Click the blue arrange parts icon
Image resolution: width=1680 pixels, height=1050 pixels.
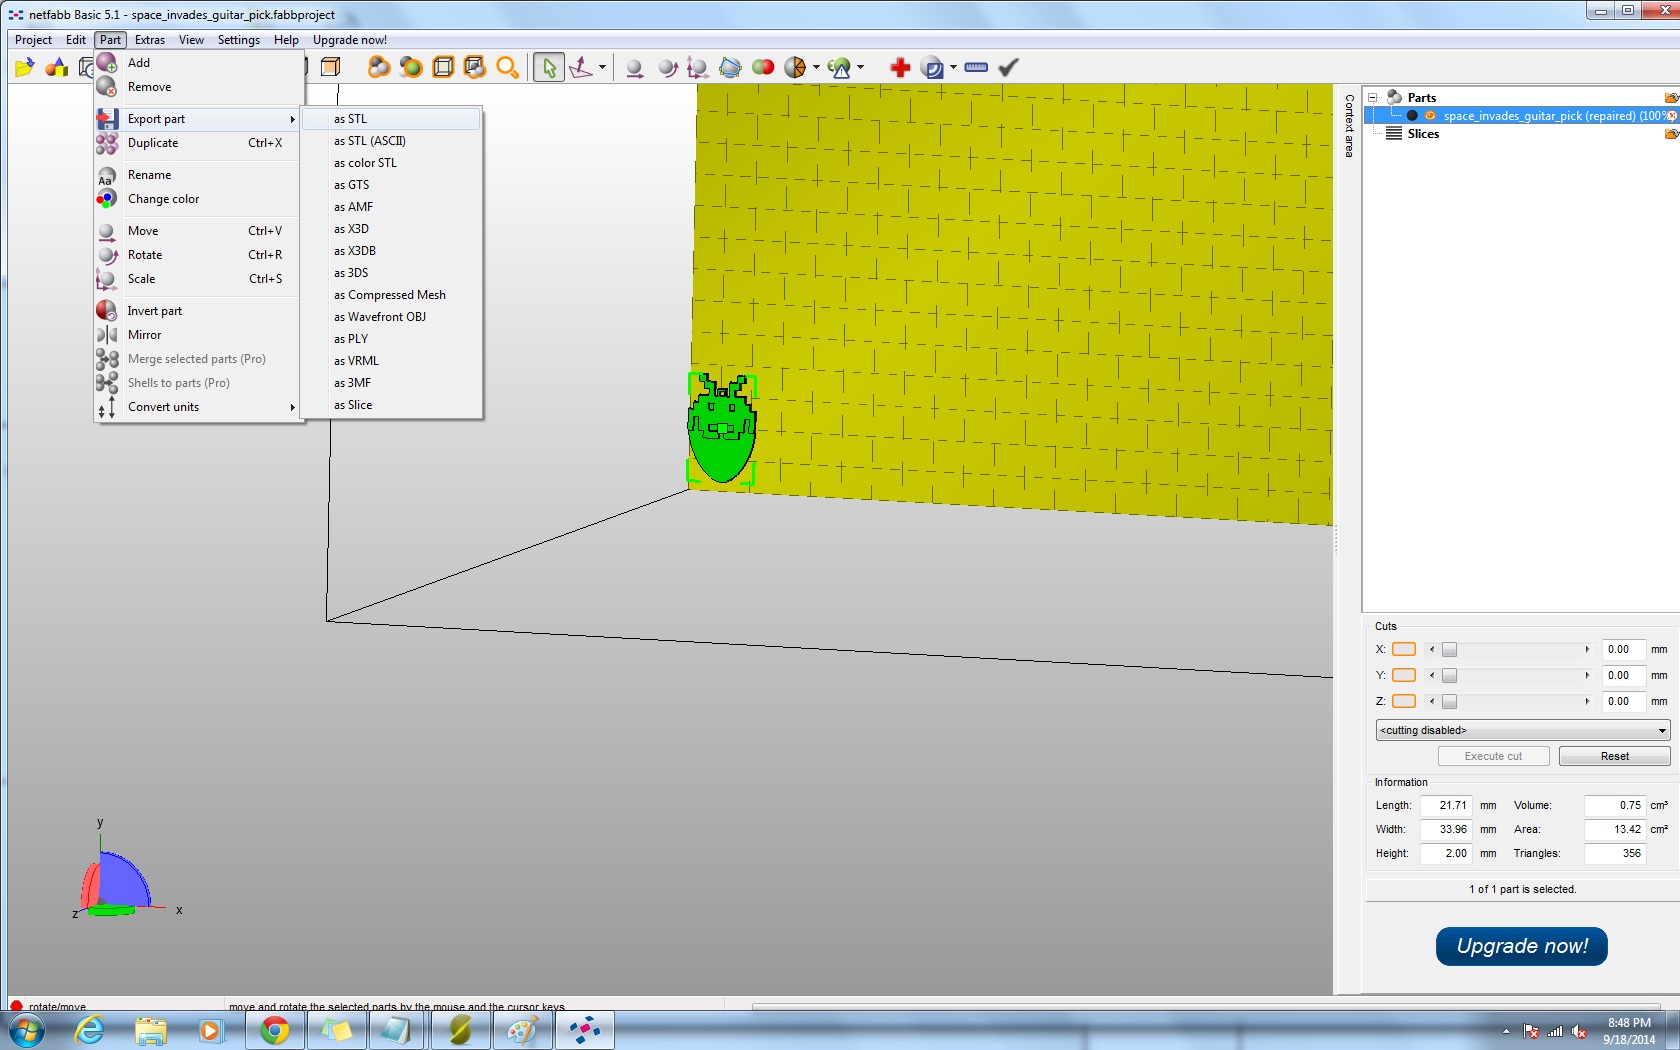click(x=730, y=67)
